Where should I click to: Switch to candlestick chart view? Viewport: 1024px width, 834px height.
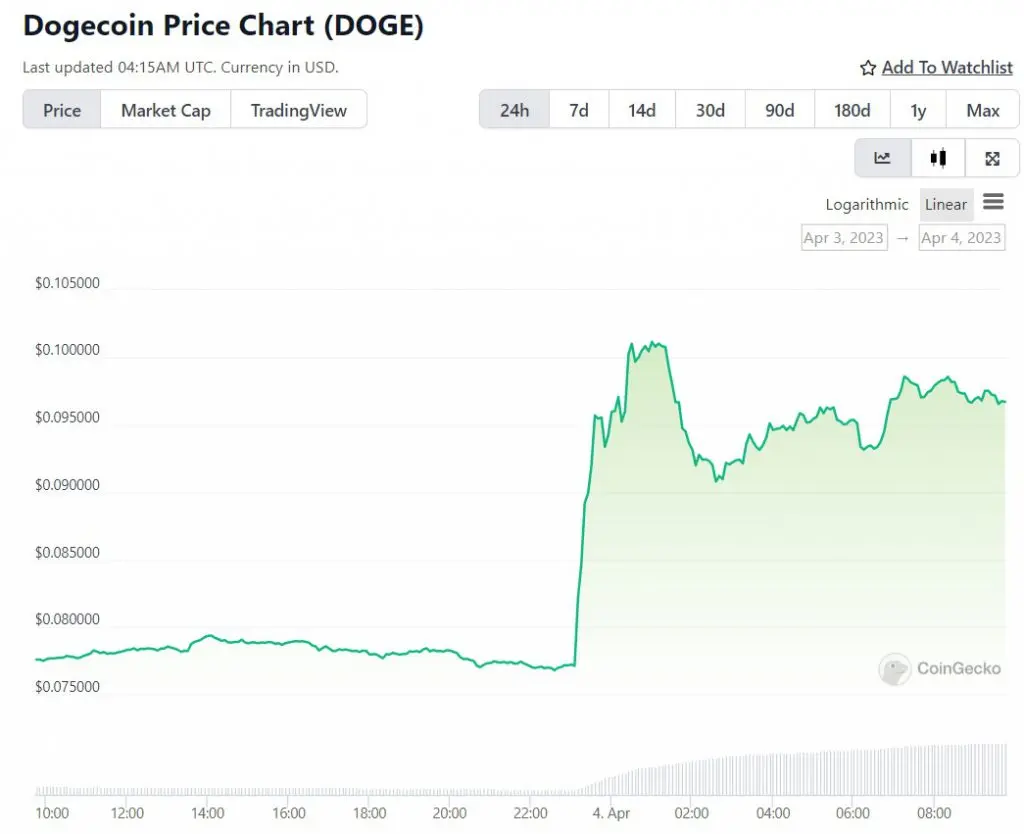click(938, 157)
